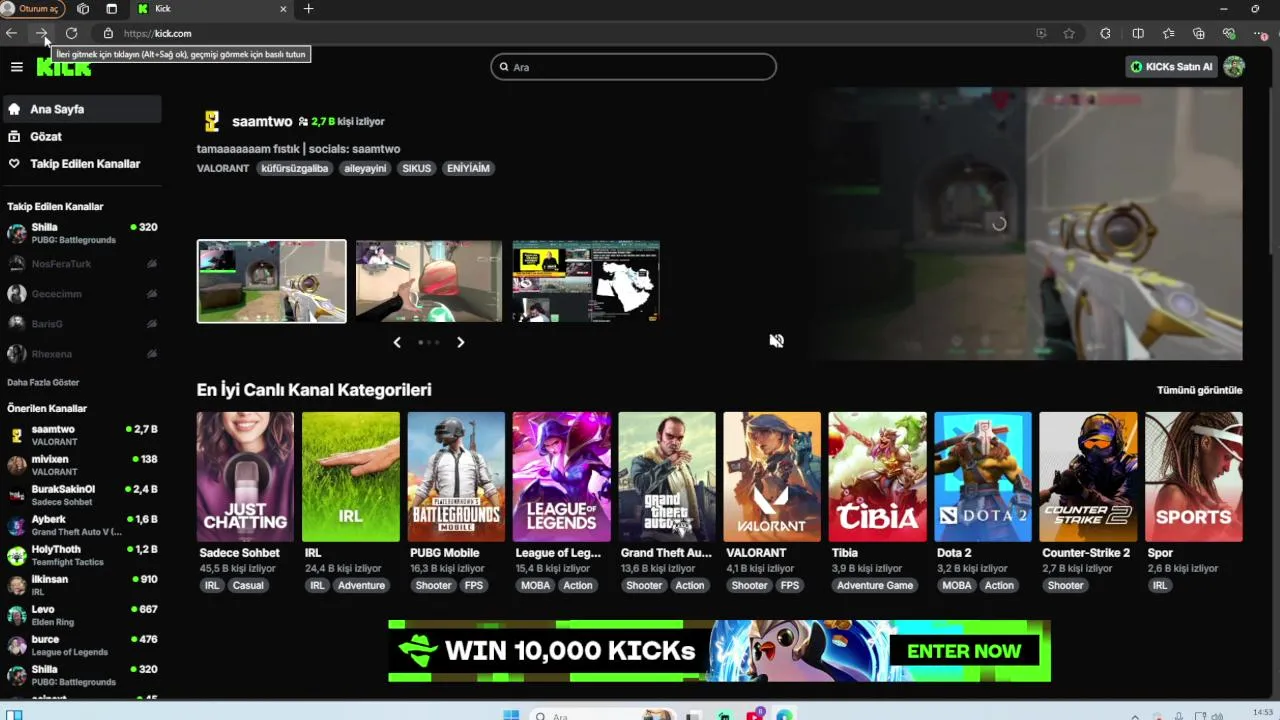Open tab actions menu icon

(111, 8)
